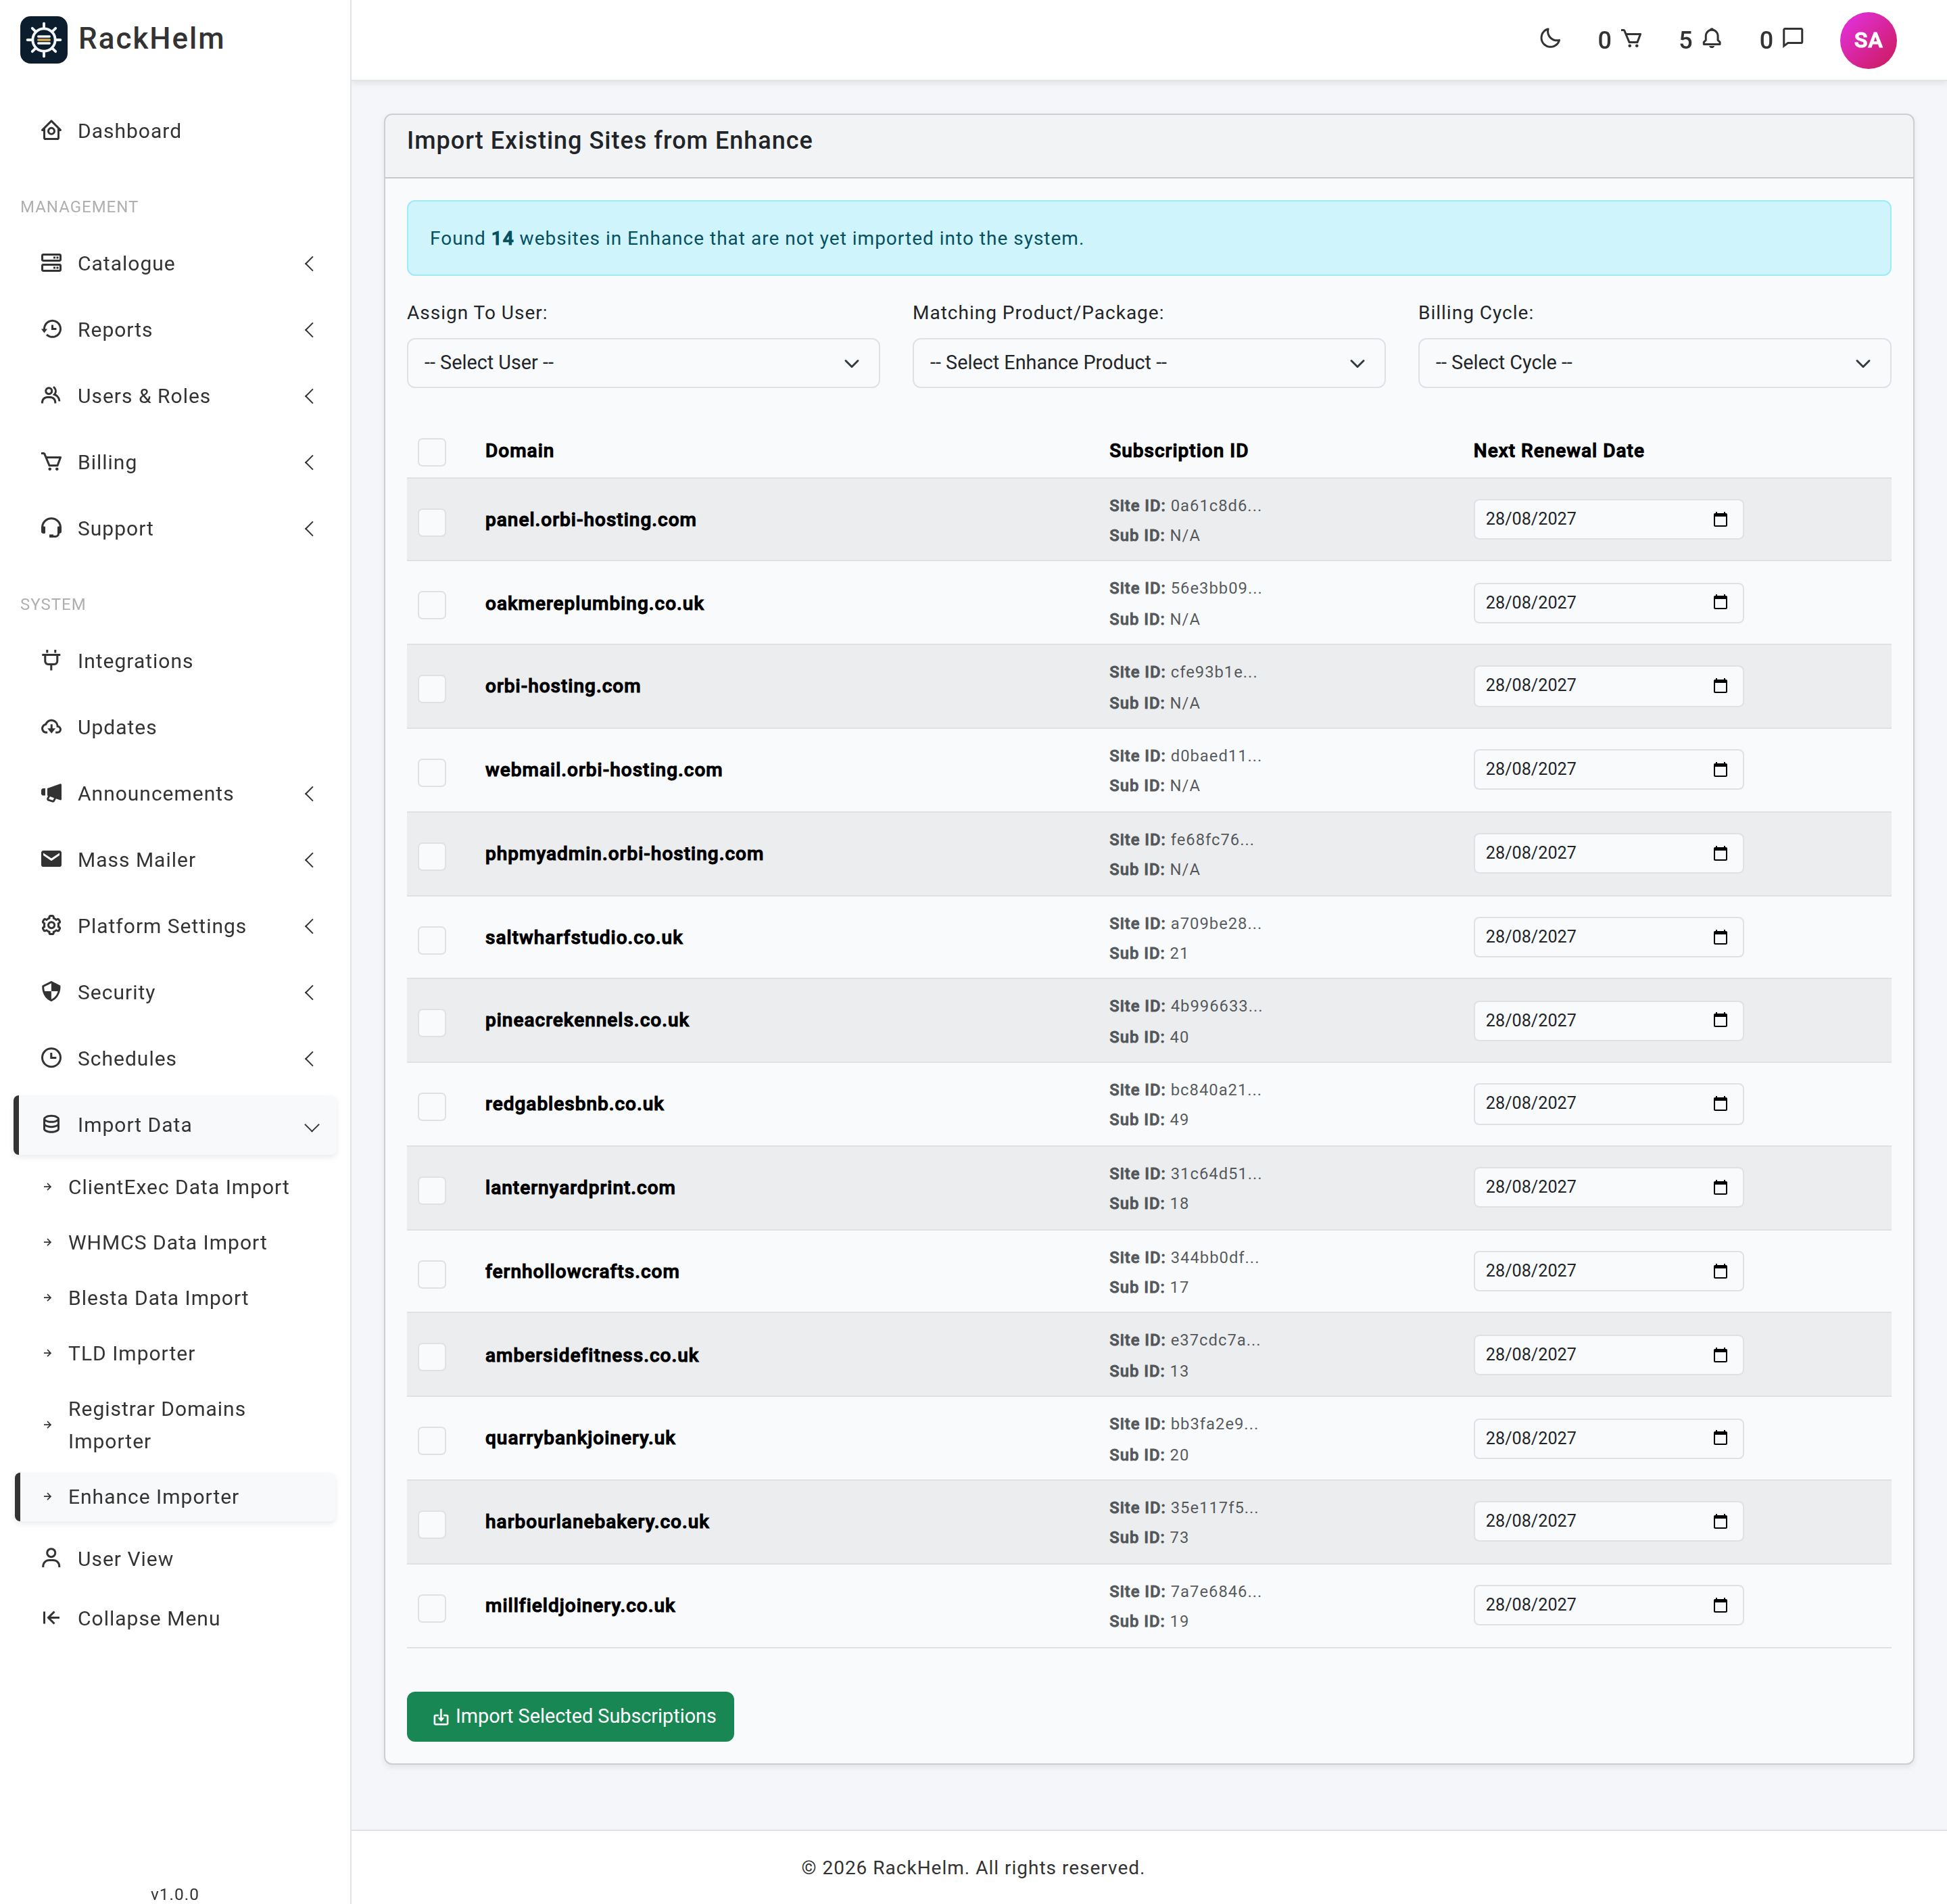Expand the Reports menu chevron
The height and width of the screenshot is (1904, 1947).
[310, 330]
